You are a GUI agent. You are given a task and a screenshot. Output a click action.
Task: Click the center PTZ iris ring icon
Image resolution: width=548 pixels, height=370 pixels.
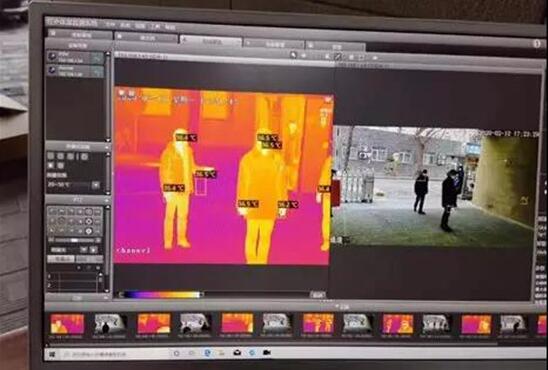[89, 221]
